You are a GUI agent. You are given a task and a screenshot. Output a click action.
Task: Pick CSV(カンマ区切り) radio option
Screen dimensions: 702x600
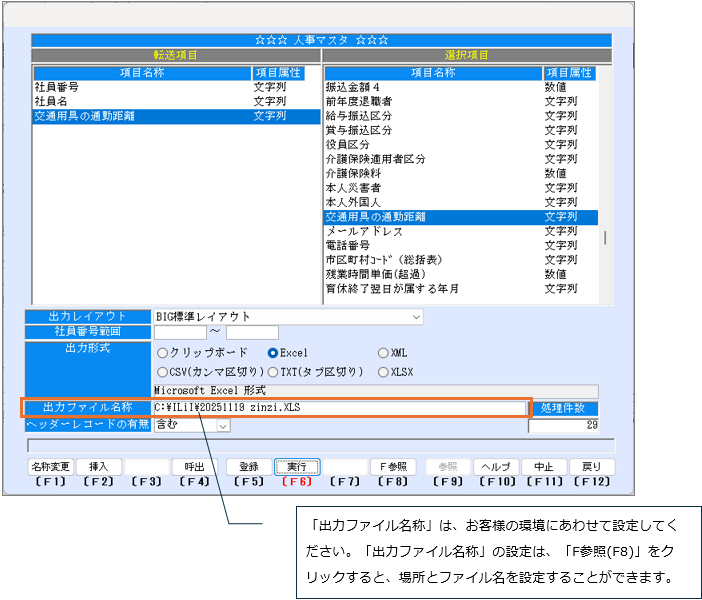tap(162, 372)
